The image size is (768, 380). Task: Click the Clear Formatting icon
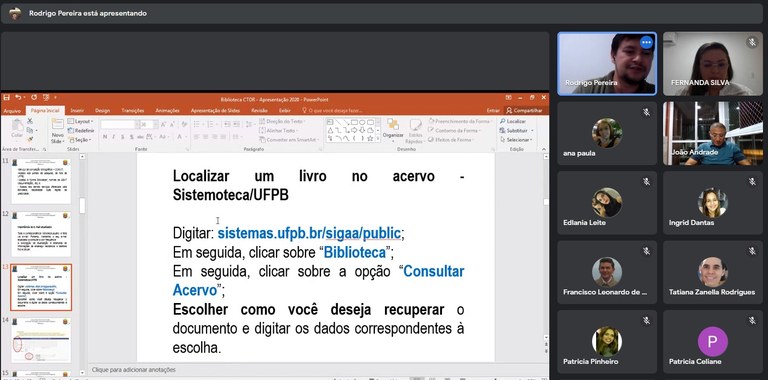pos(184,124)
